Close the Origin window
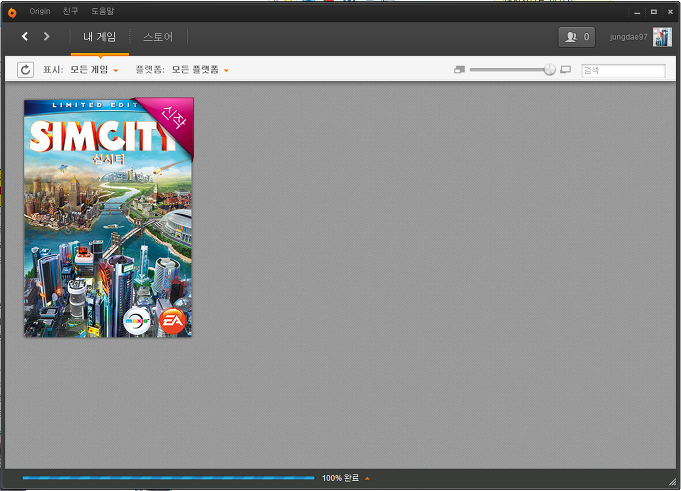Image resolution: width=681 pixels, height=491 pixels. tap(670, 12)
